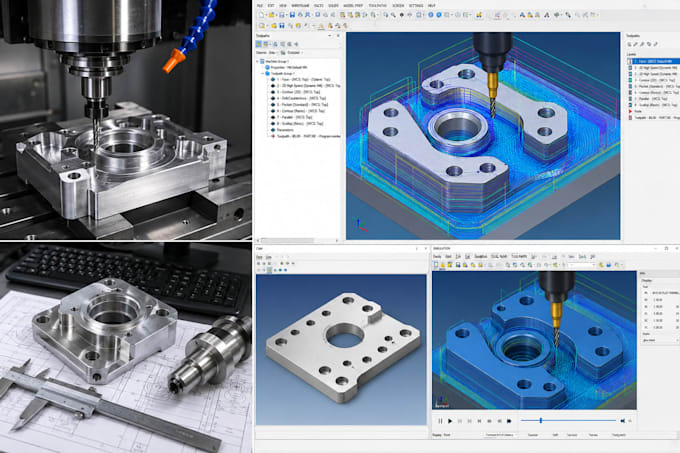Open the VIEW menu

[x=283, y=6]
